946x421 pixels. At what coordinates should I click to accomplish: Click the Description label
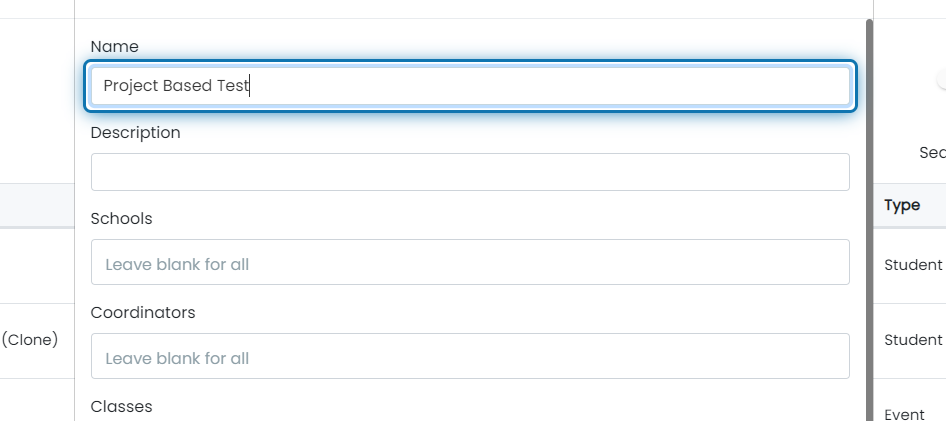point(135,133)
